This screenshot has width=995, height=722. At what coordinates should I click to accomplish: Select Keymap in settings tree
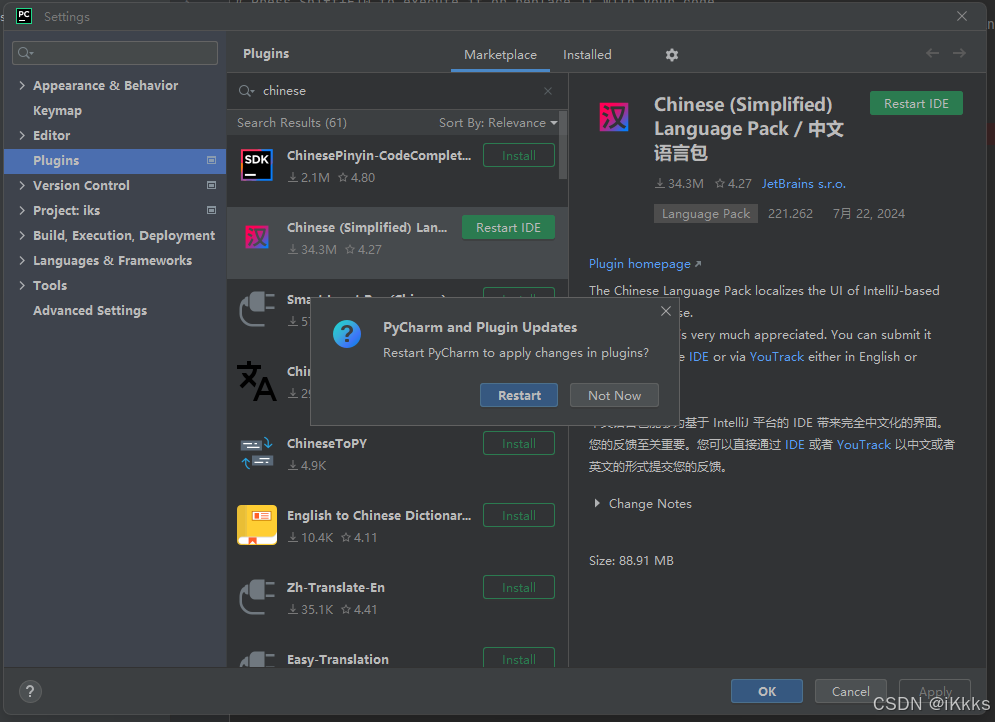[57, 110]
